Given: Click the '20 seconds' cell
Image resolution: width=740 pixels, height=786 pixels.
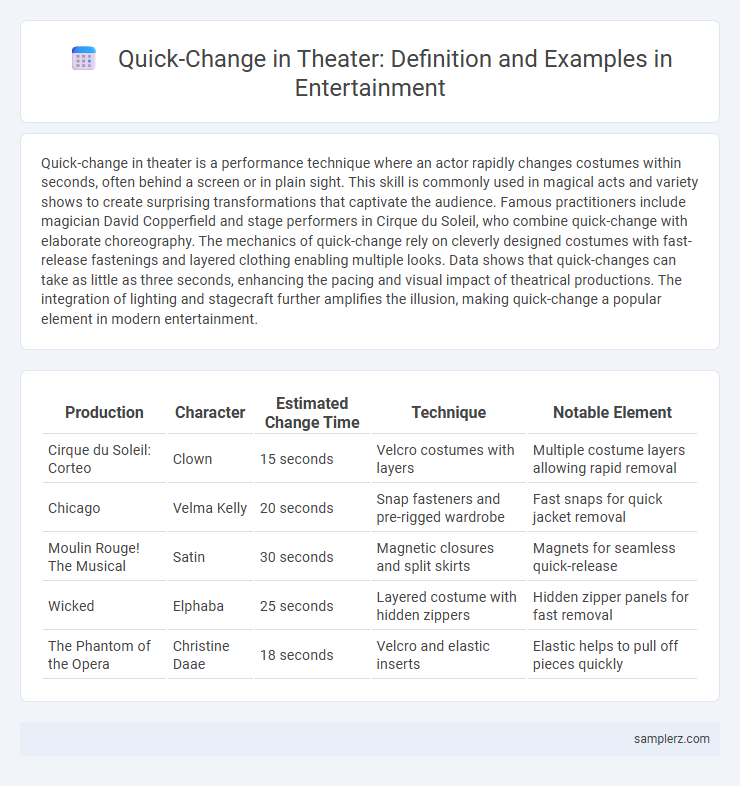Looking at the screenshot, I should click(312, 508).
